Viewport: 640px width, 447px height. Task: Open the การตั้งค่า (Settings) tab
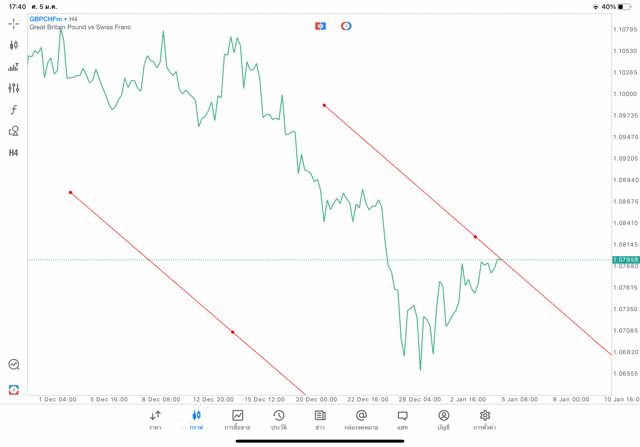pyautogui.click(x=485, y=419)
